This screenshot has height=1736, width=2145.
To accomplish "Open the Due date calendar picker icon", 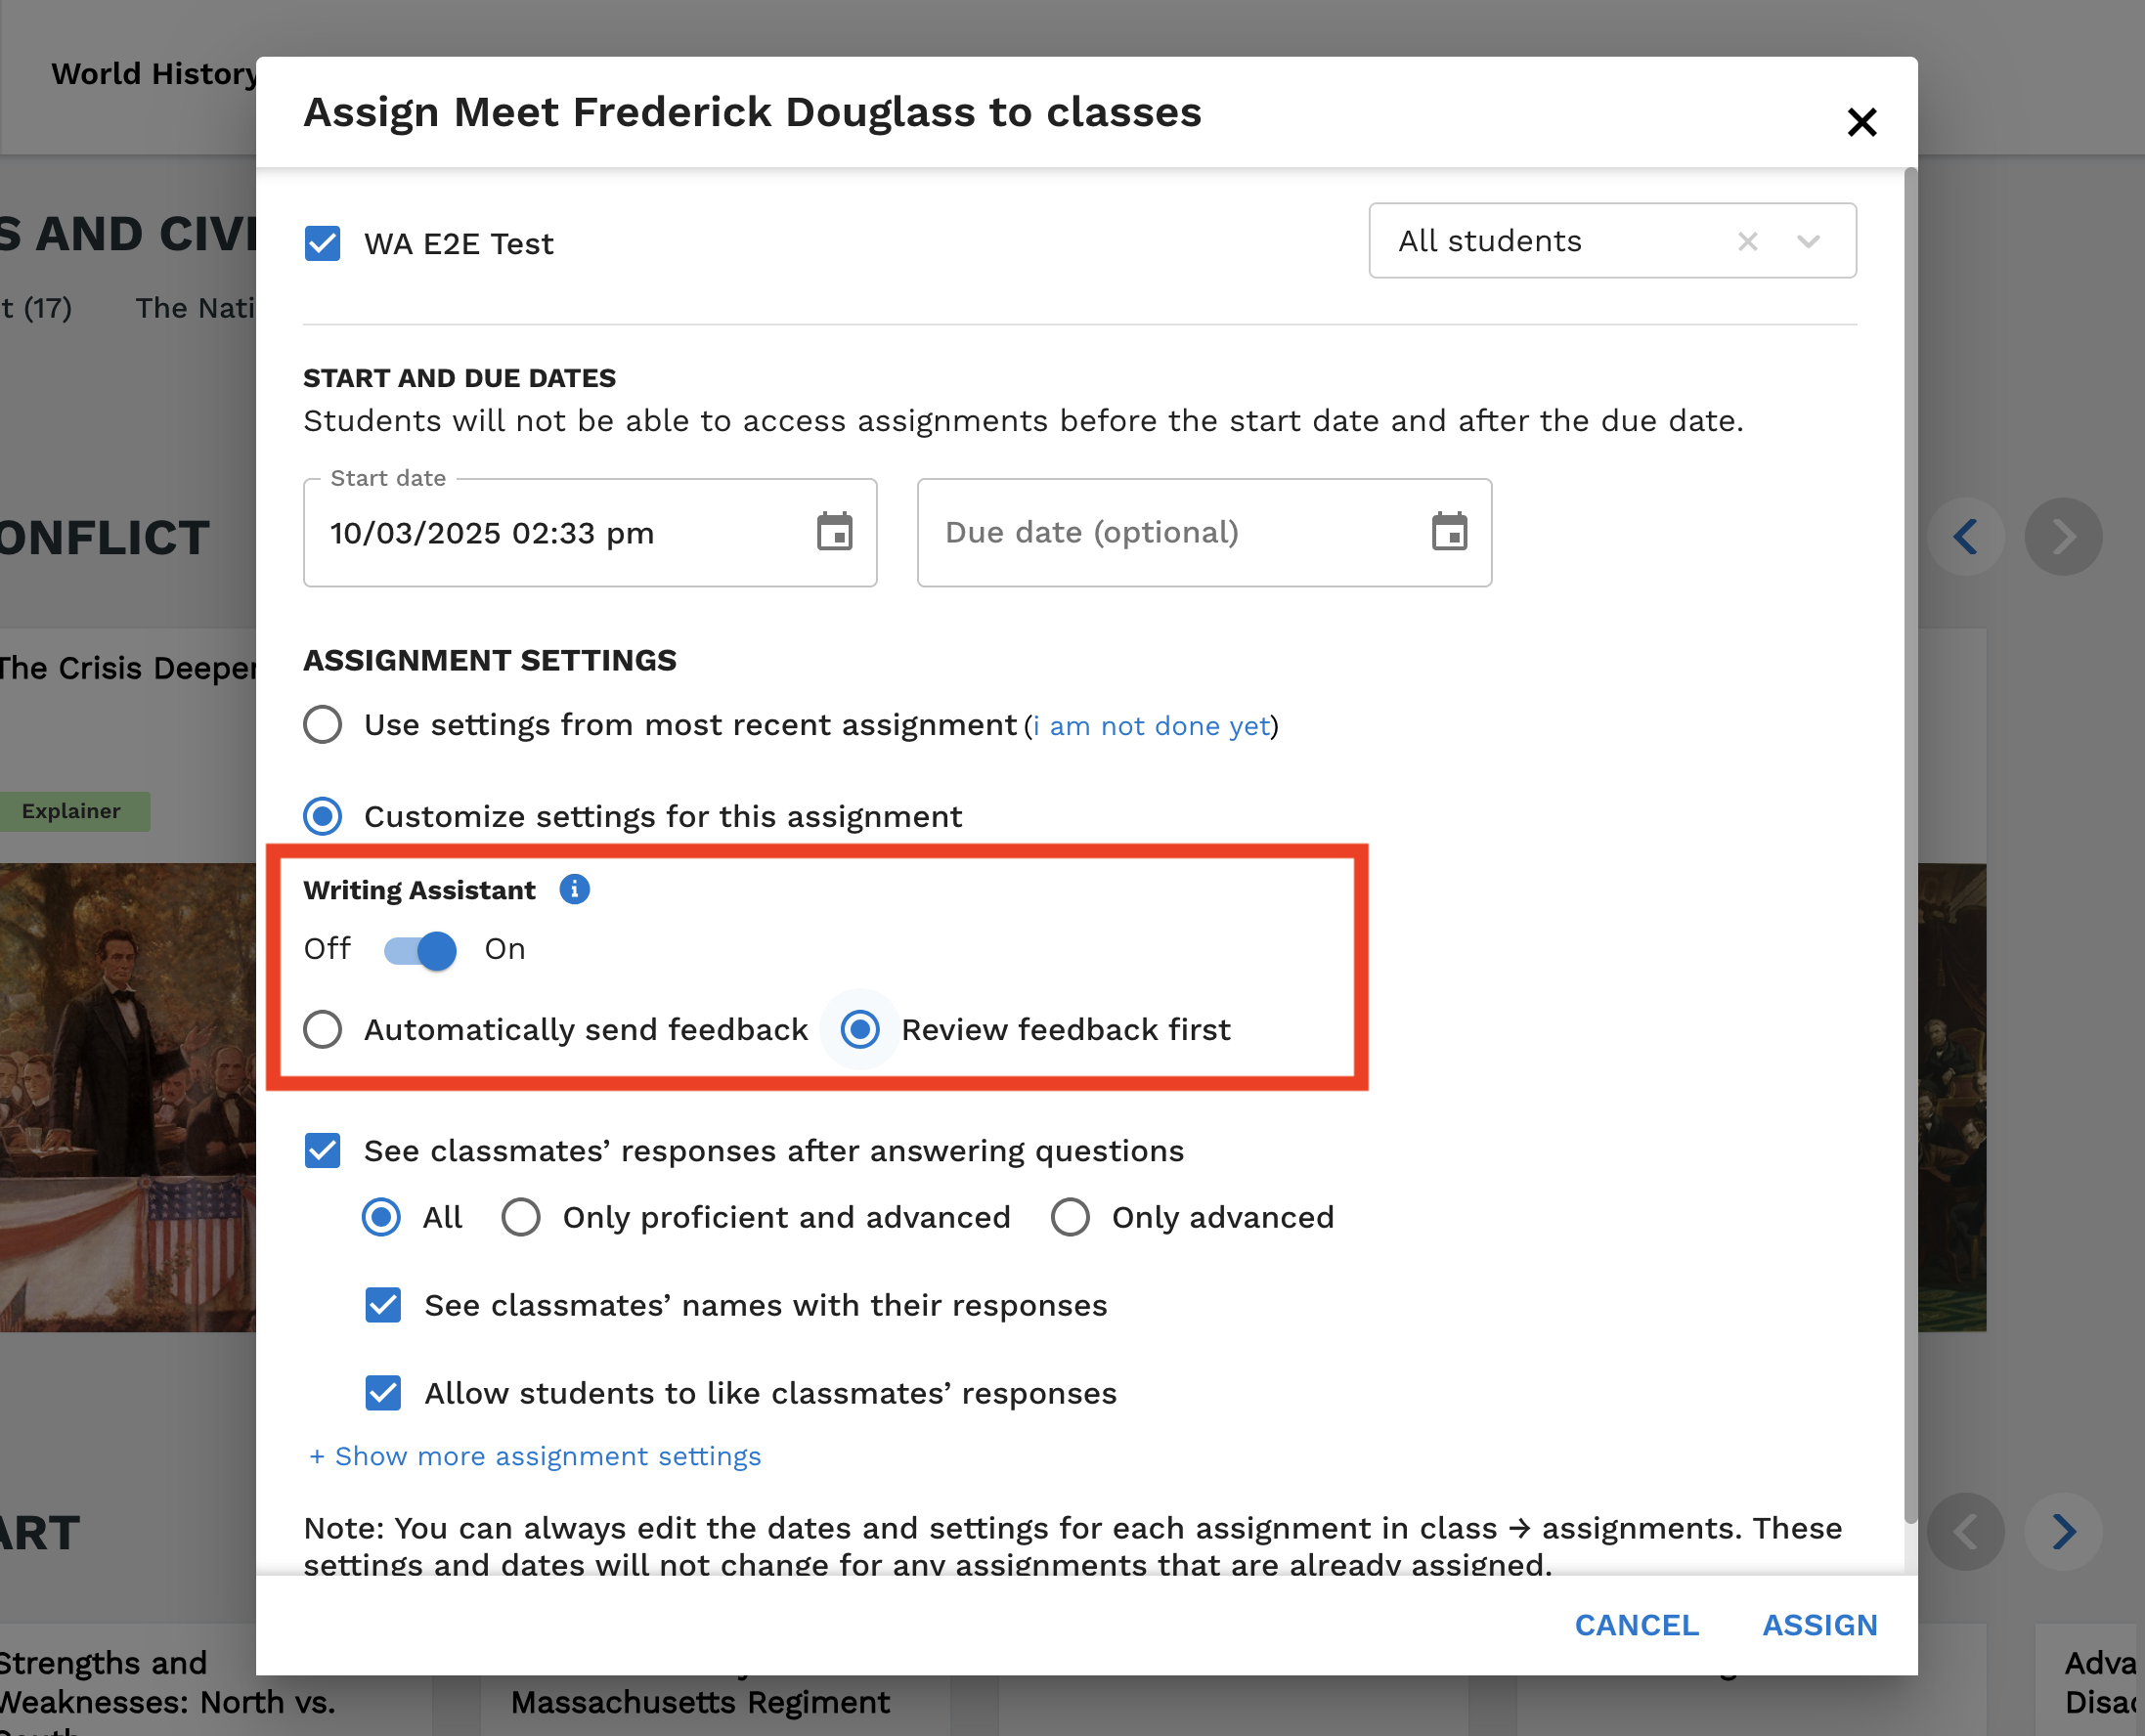I will pos(1448,532).
